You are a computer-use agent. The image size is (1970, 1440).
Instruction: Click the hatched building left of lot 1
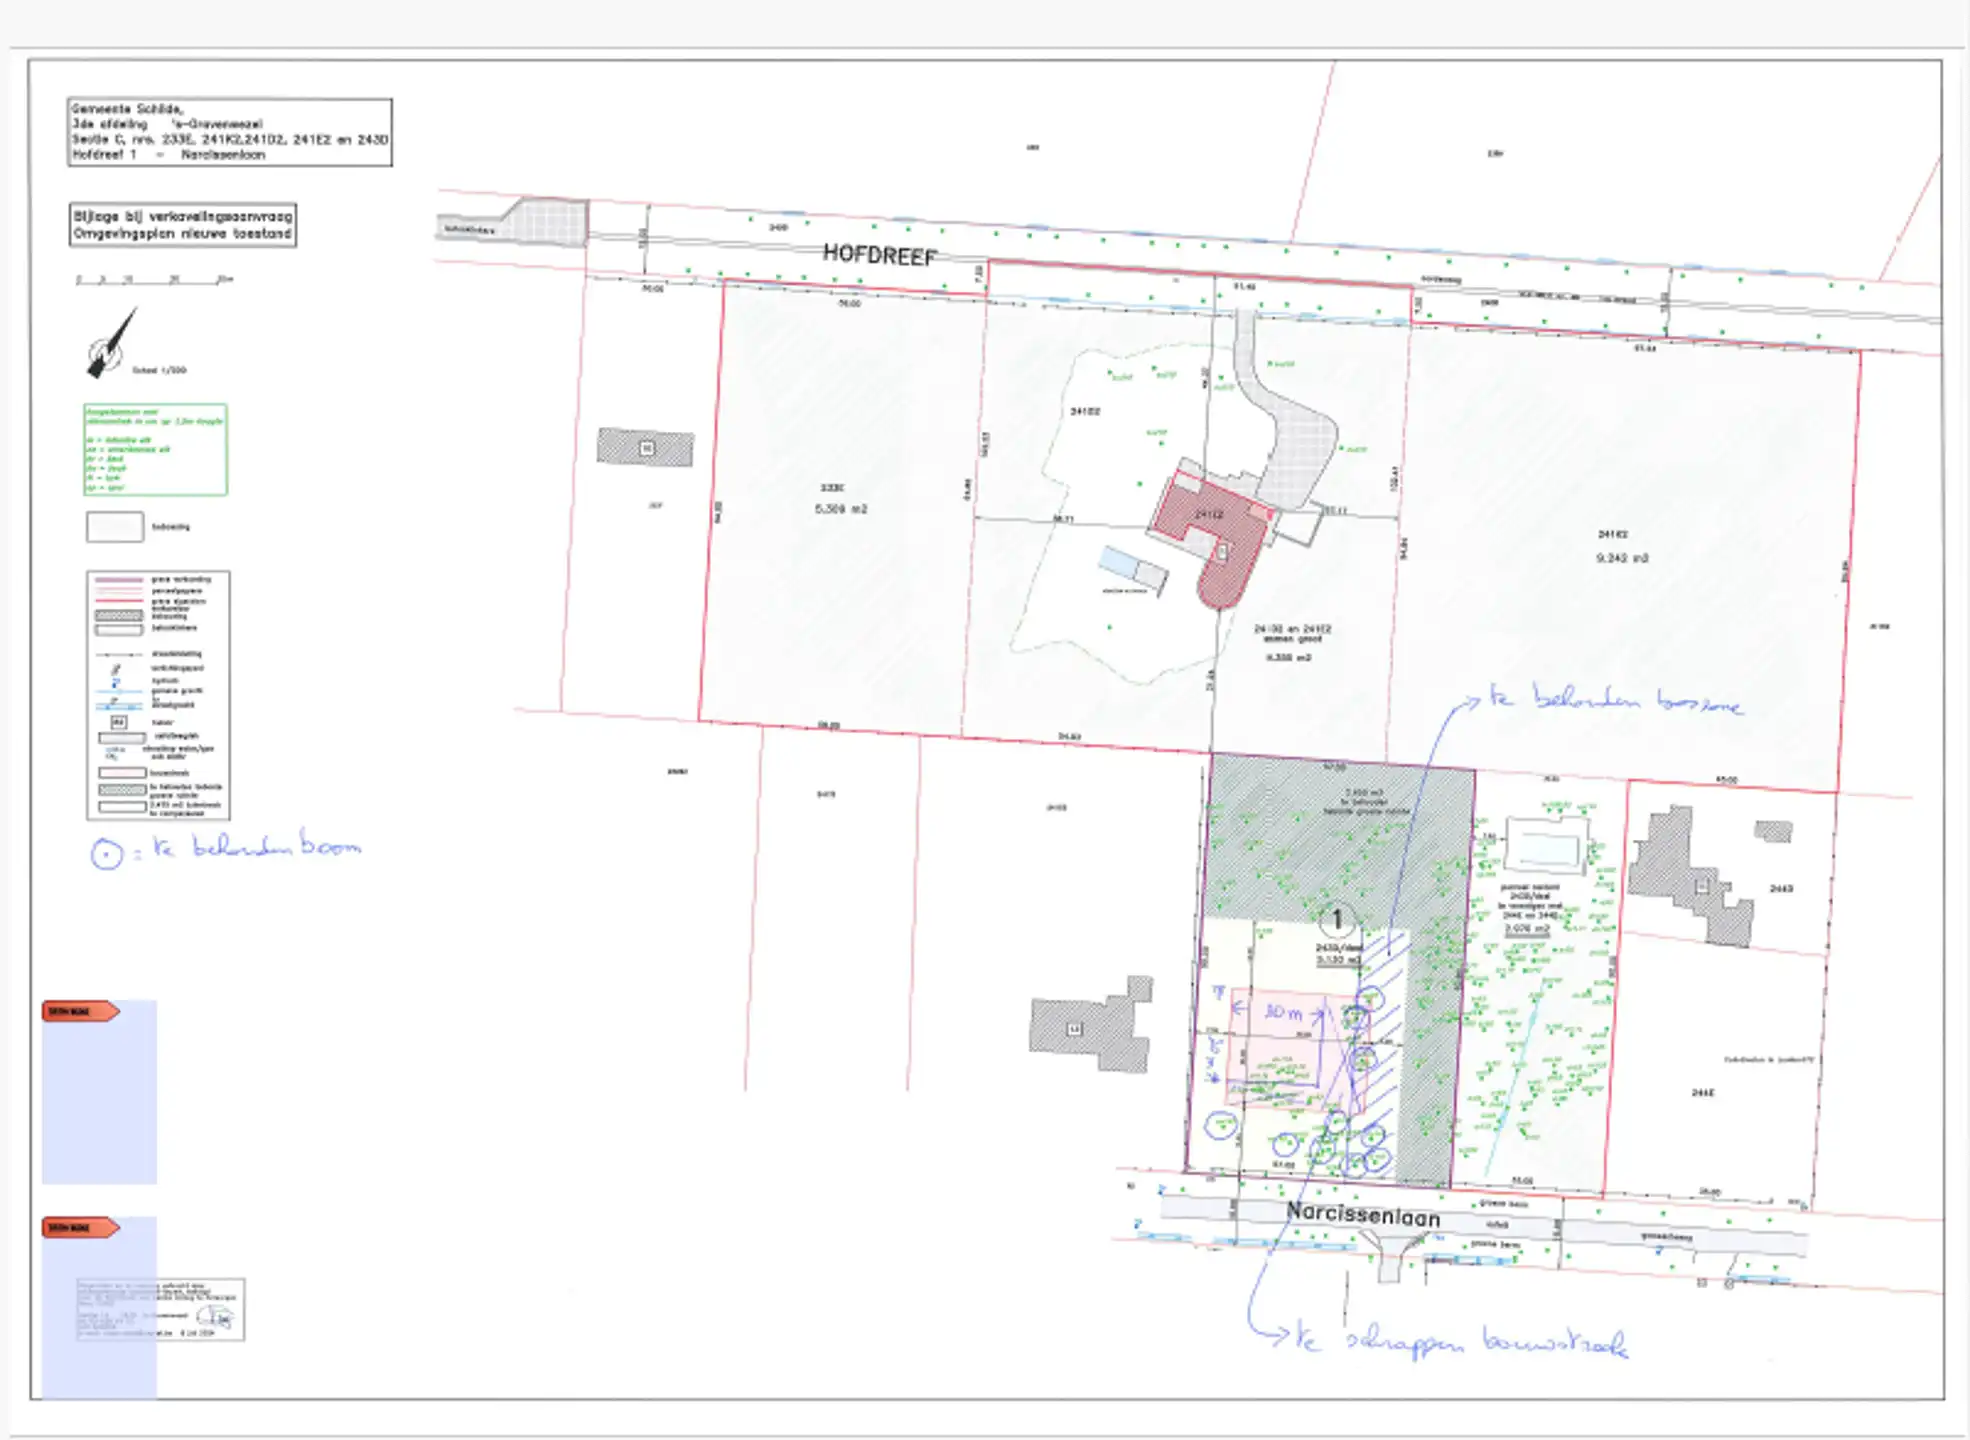(x=1091, y=1028)
